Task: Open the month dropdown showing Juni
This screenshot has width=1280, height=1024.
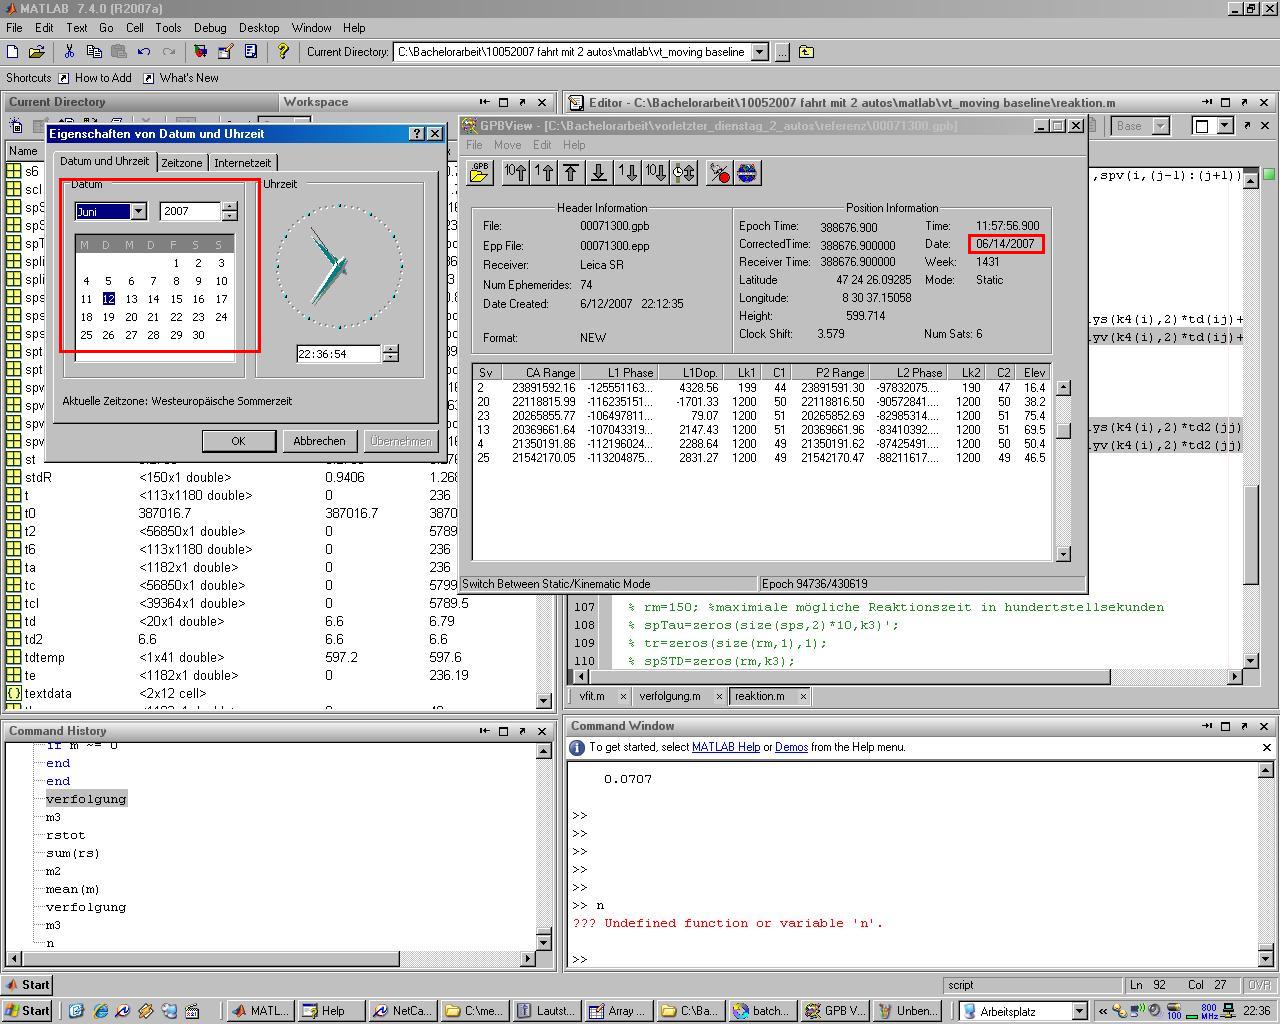Action: pyautogui.click(x=138, y=211)
